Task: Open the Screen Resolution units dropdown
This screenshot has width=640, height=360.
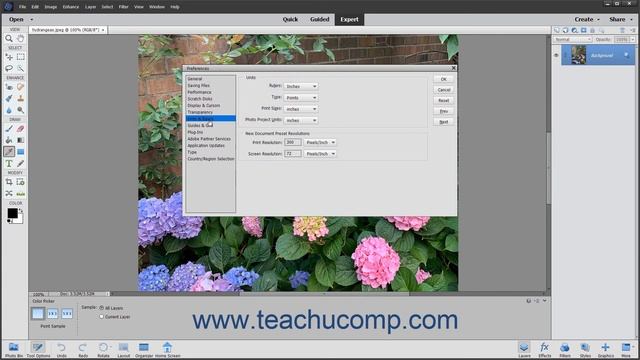Action: pyautogui.click(x=320, y=154)
